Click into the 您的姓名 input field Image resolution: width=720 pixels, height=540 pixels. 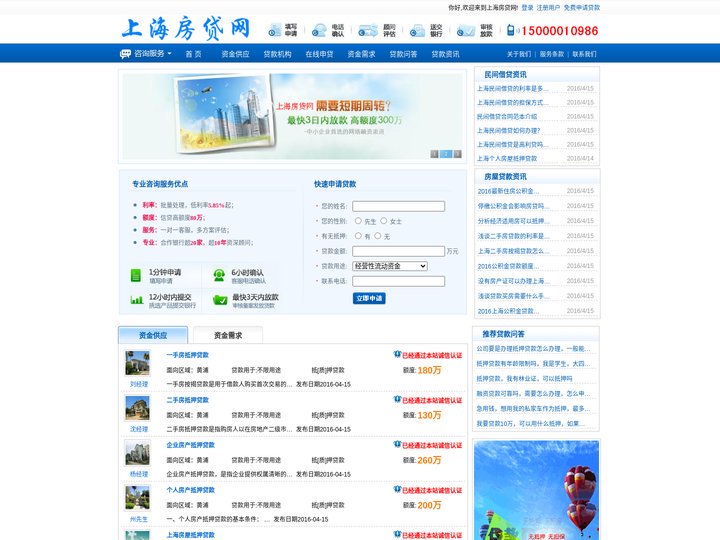[399, 206]
